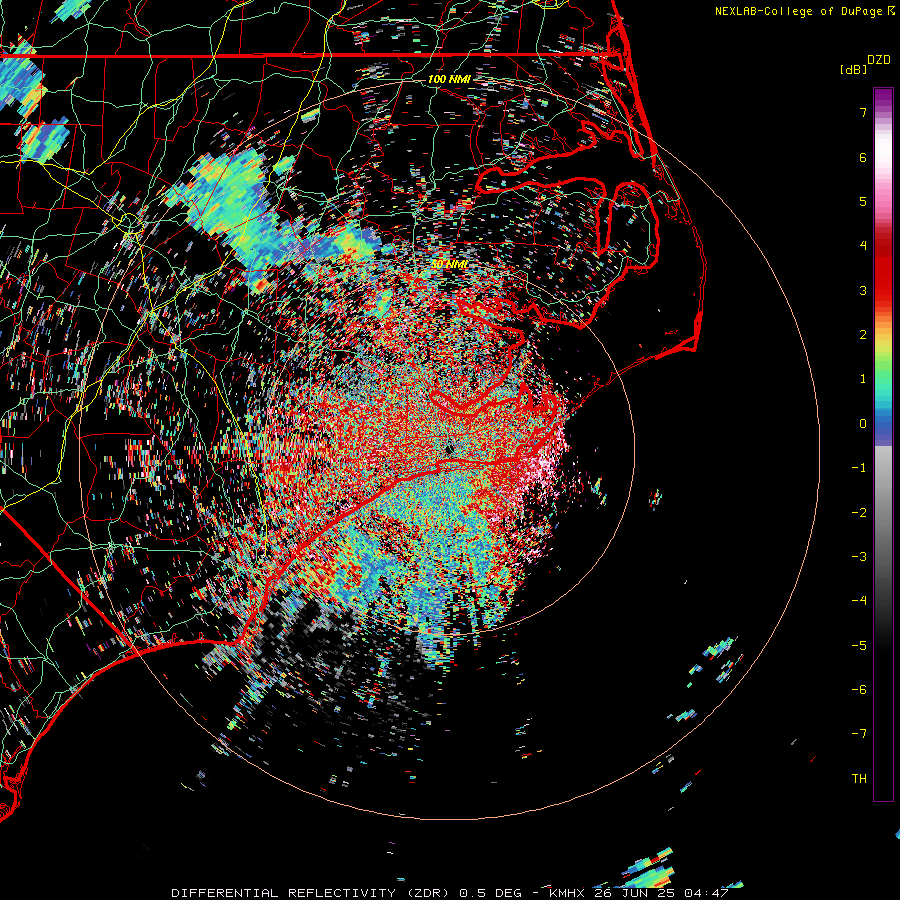Click the 3 value on the scale

863,290
